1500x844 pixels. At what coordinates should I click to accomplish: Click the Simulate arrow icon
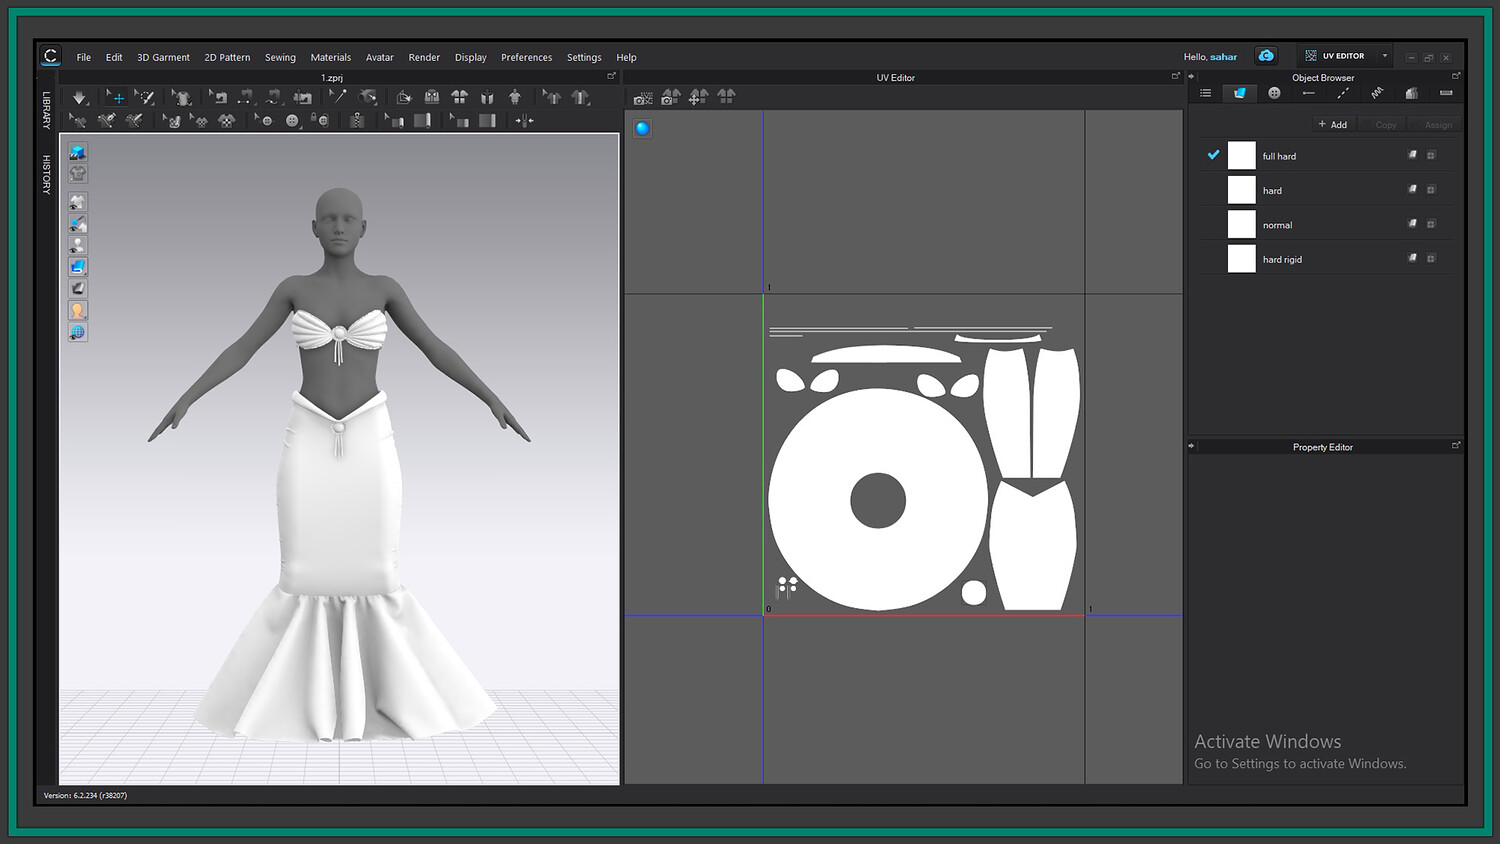click(79, 97)
